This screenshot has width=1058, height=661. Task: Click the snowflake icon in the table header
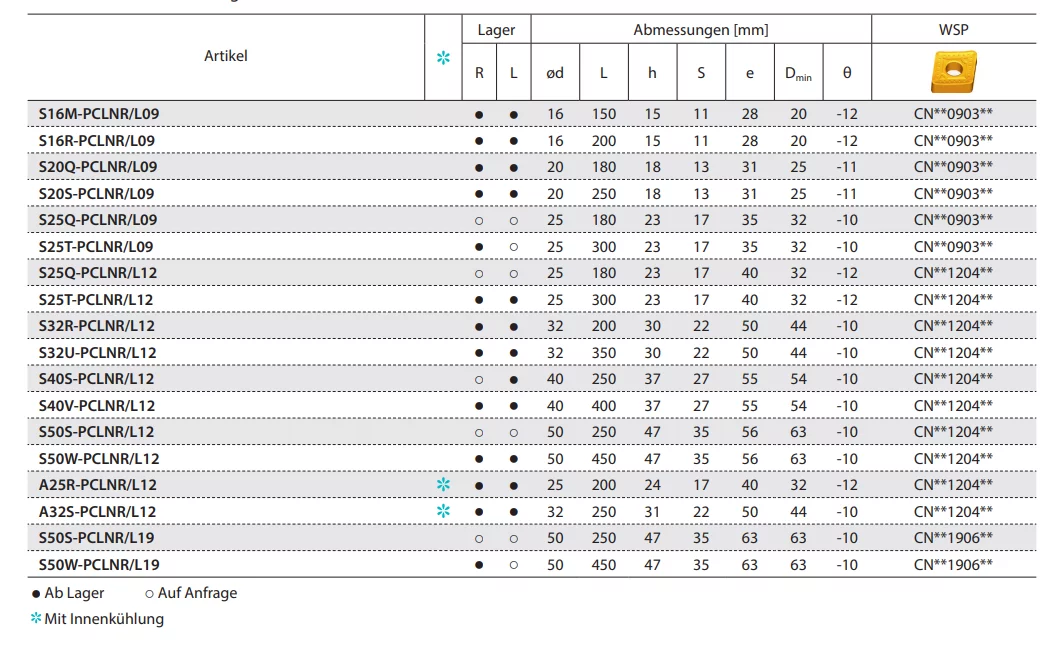[x=443, y=58]
